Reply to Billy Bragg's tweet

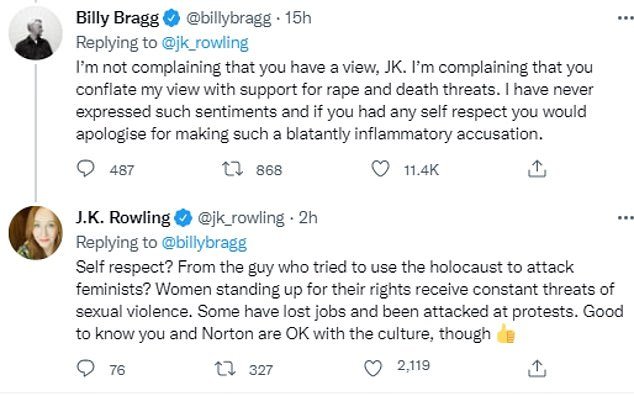[86, 169]
